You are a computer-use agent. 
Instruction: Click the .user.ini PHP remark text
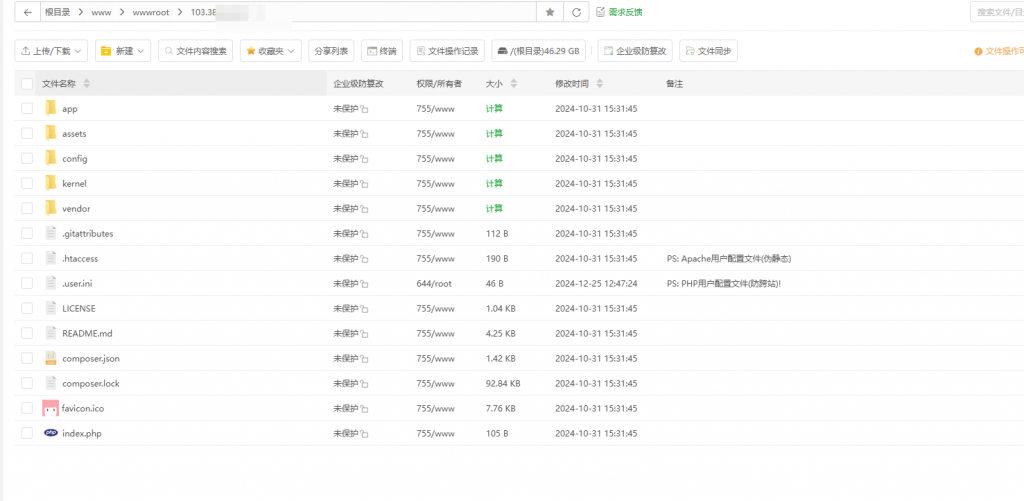point(724,283)
